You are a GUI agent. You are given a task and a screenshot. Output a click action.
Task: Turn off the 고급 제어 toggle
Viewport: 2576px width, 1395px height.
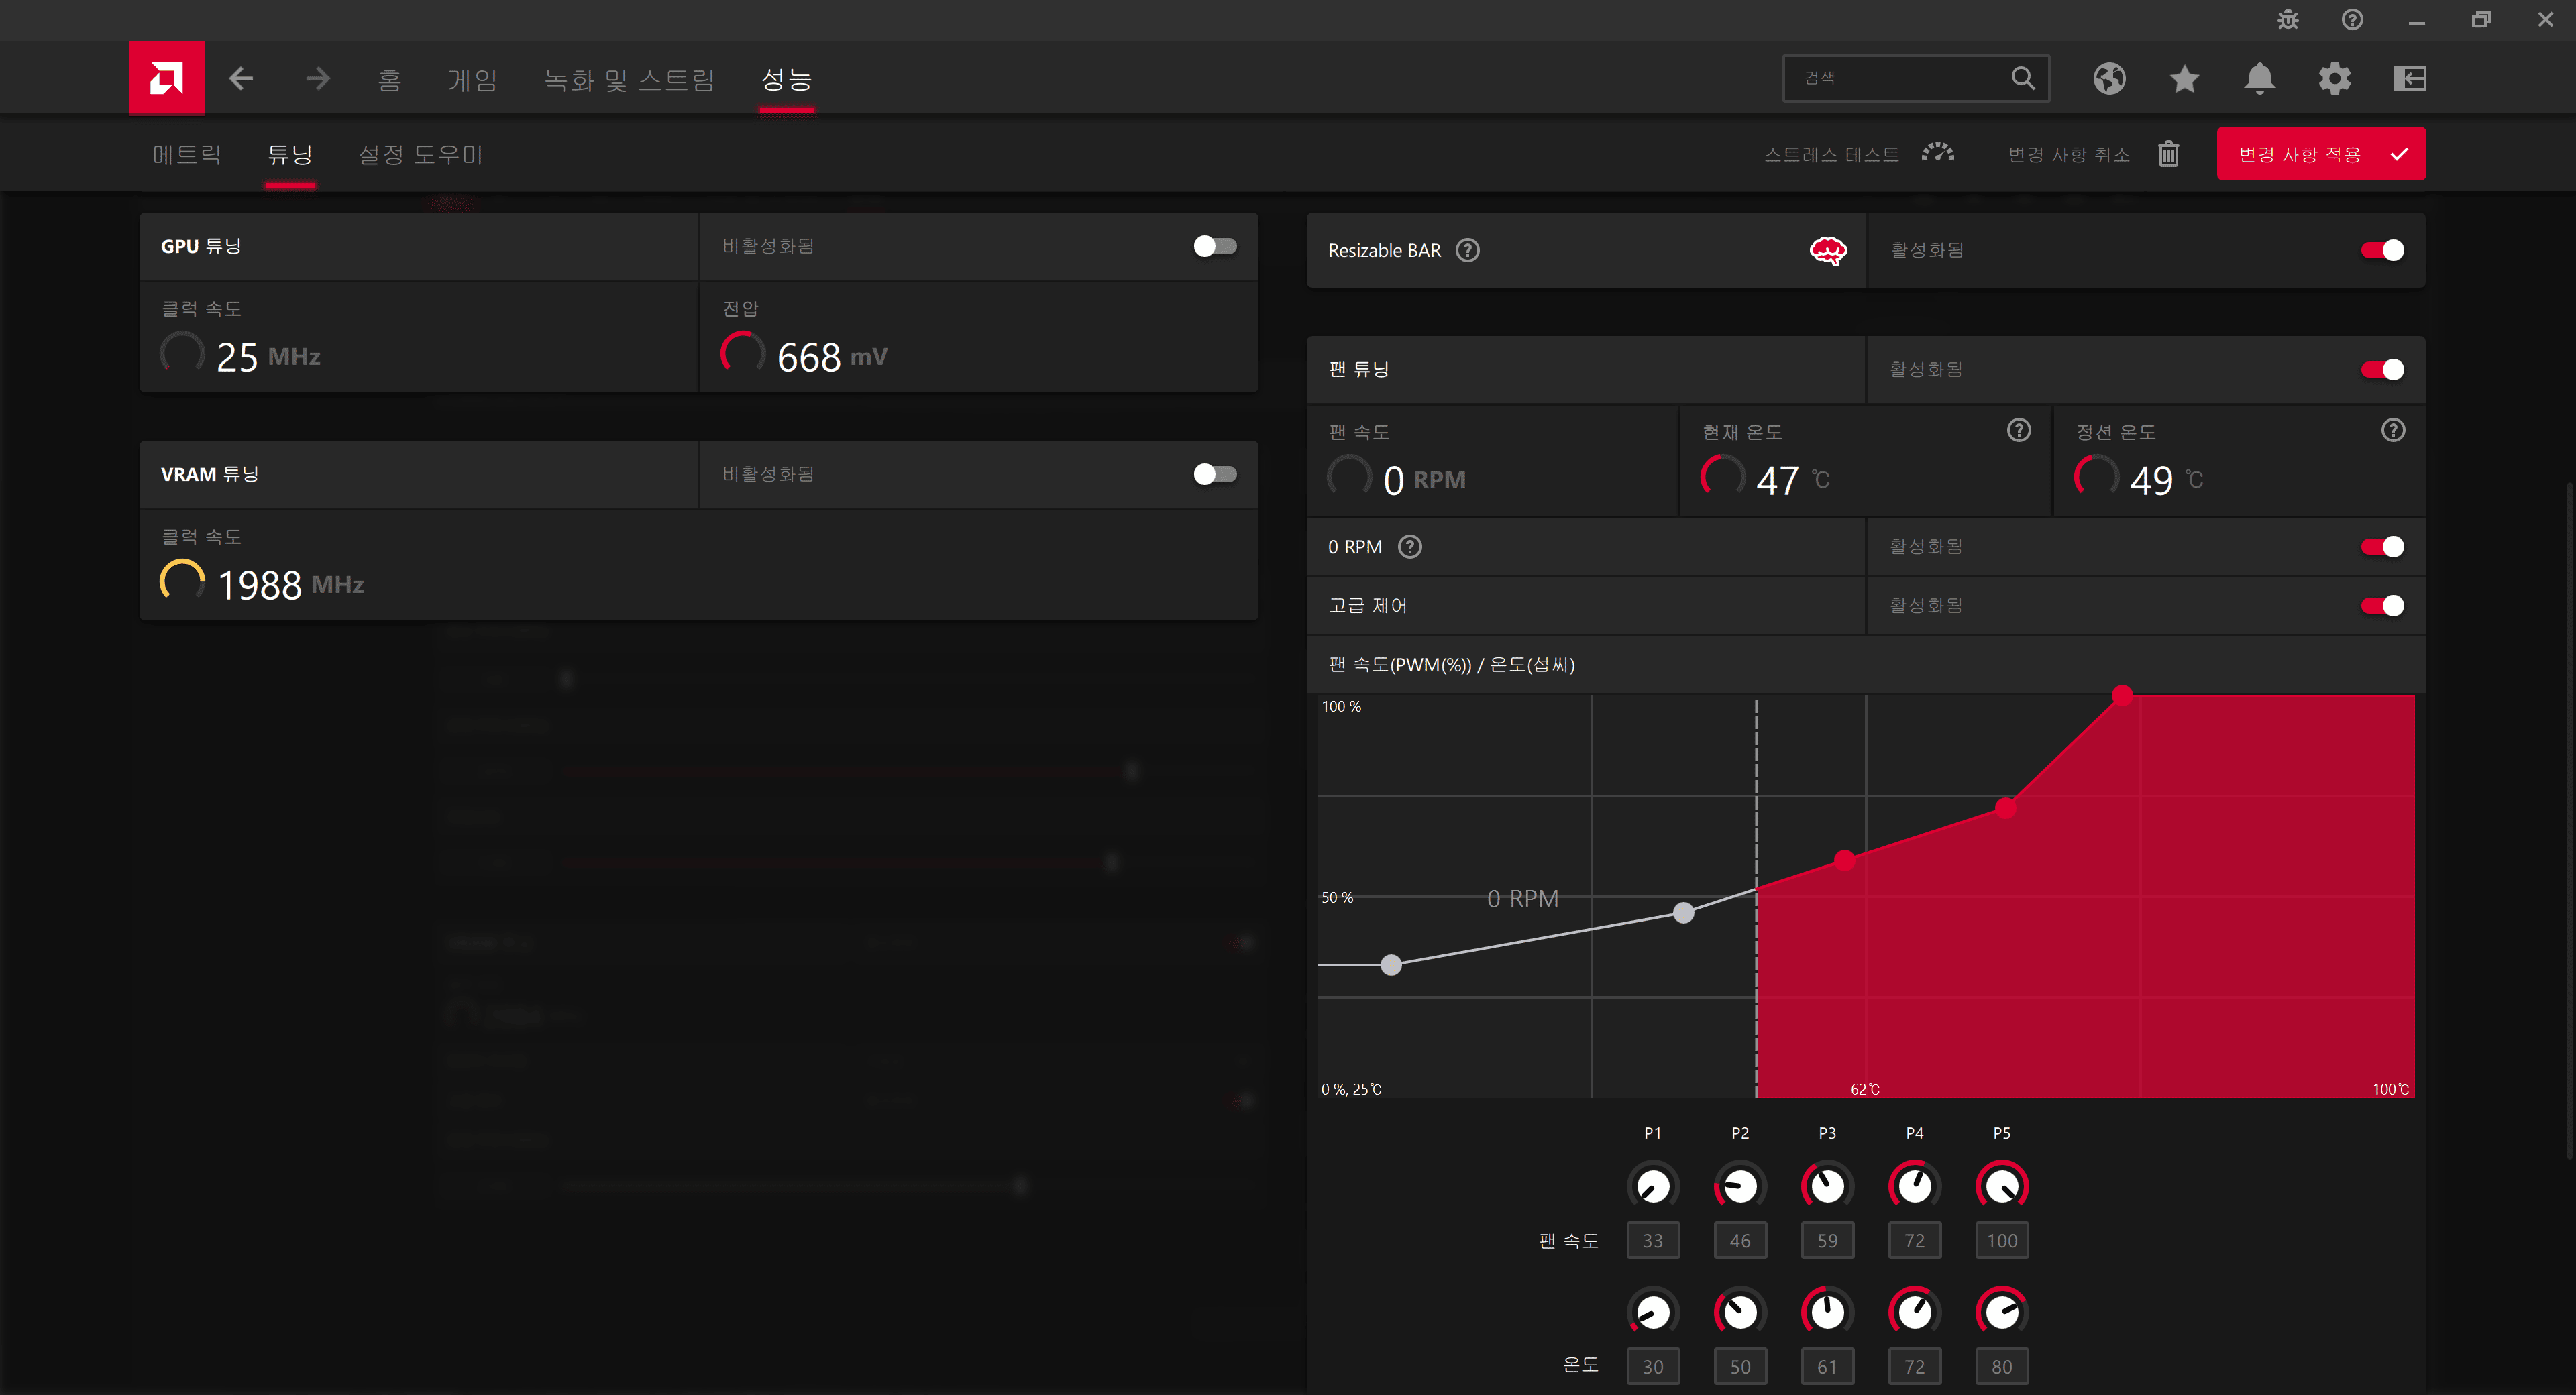[2382, 606]
